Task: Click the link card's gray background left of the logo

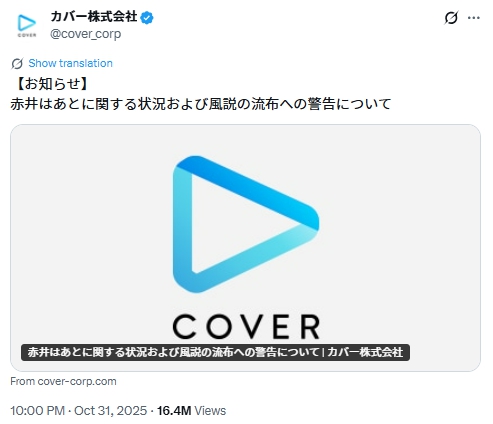Action: click(92, 233)
